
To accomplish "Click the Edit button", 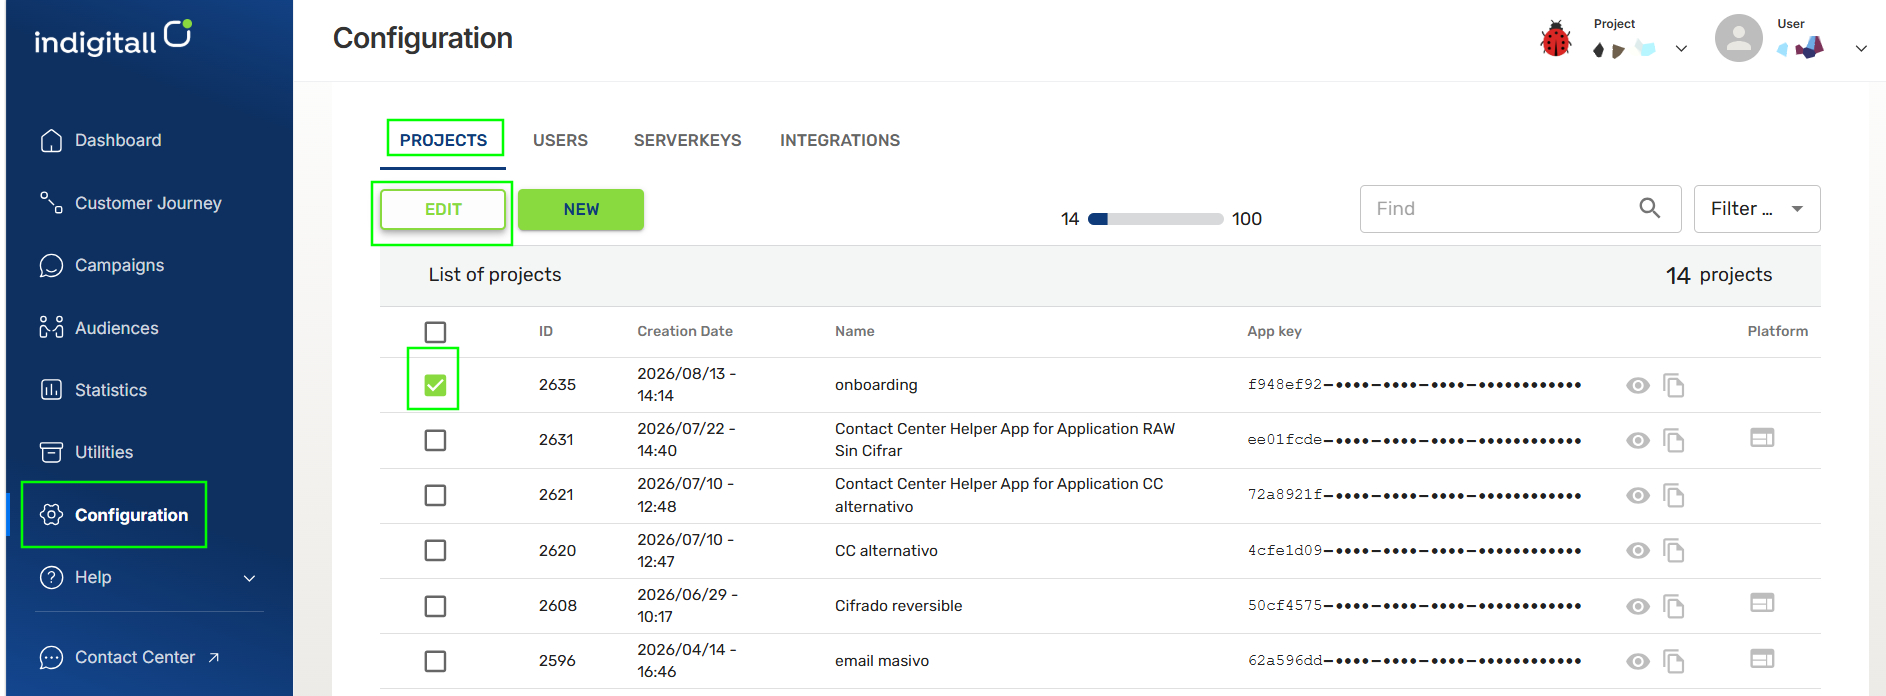I will (x=443, y=209).
